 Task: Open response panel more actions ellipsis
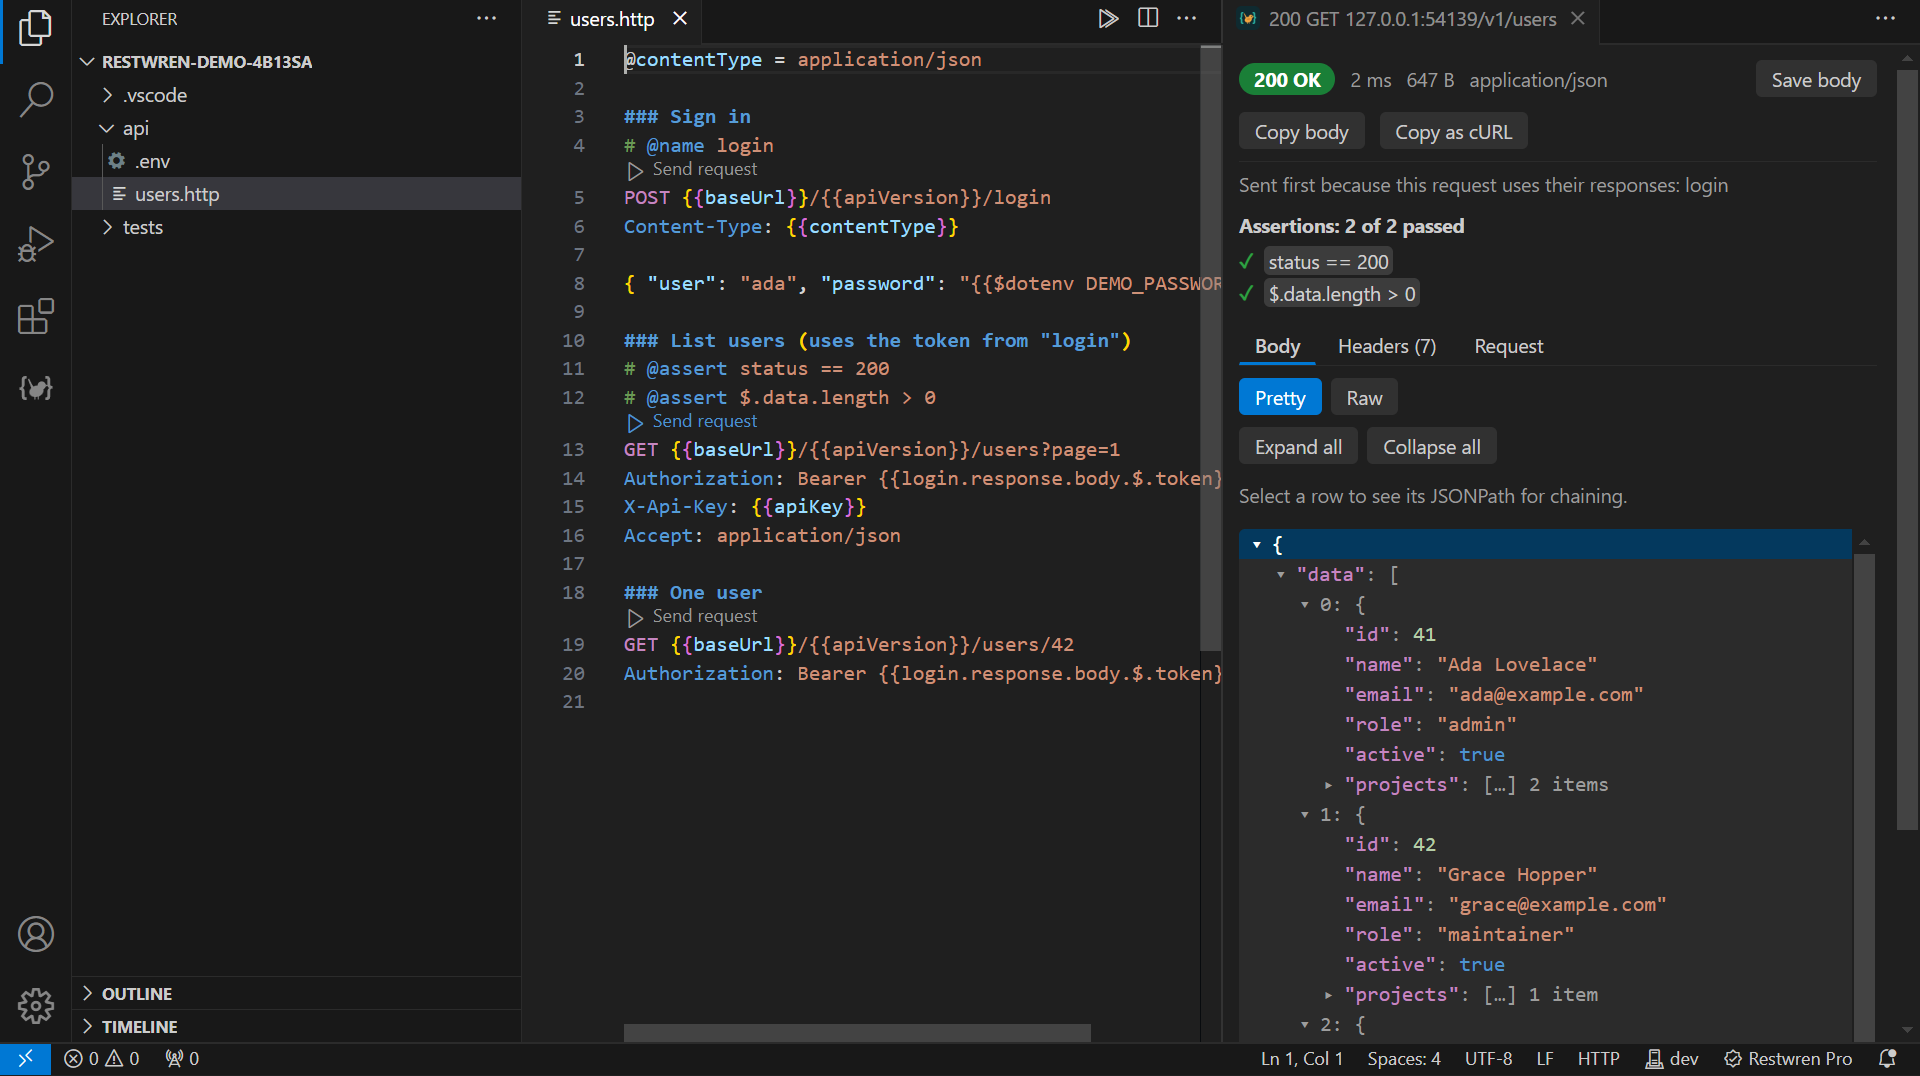tap(1886, 19)
